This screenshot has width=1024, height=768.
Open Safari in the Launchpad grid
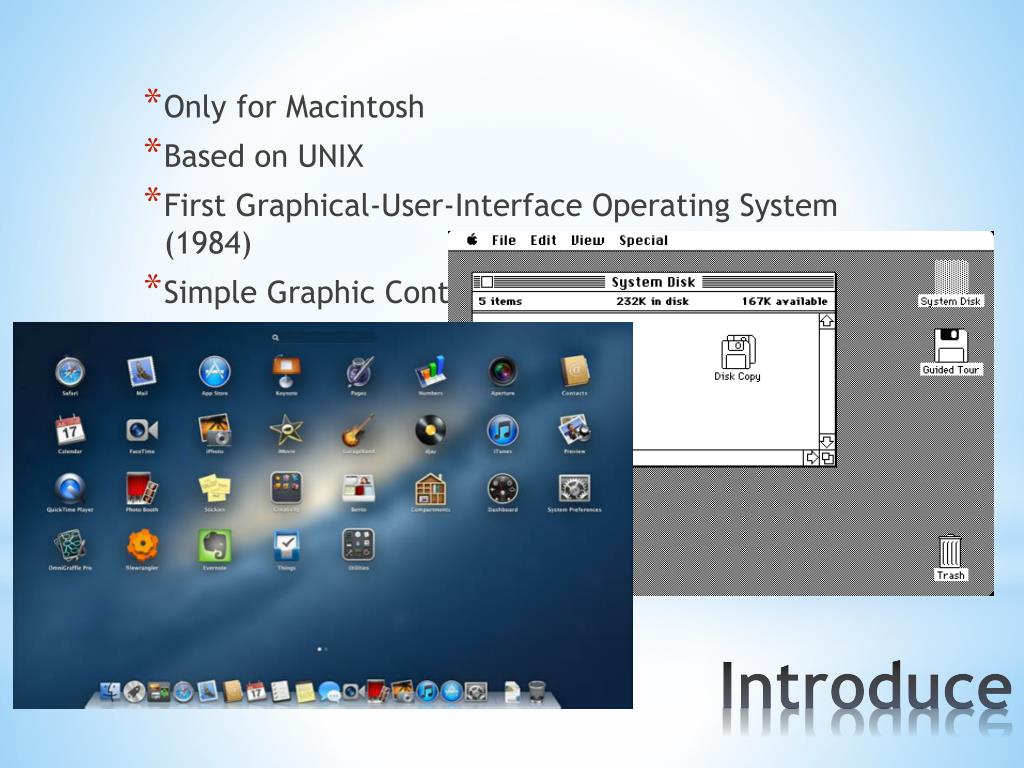70,372
